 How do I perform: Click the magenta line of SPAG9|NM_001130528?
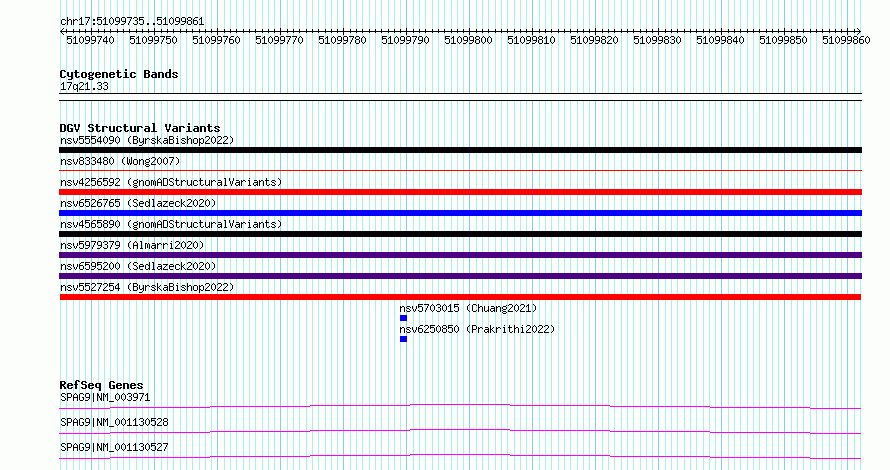click(460, 431)
